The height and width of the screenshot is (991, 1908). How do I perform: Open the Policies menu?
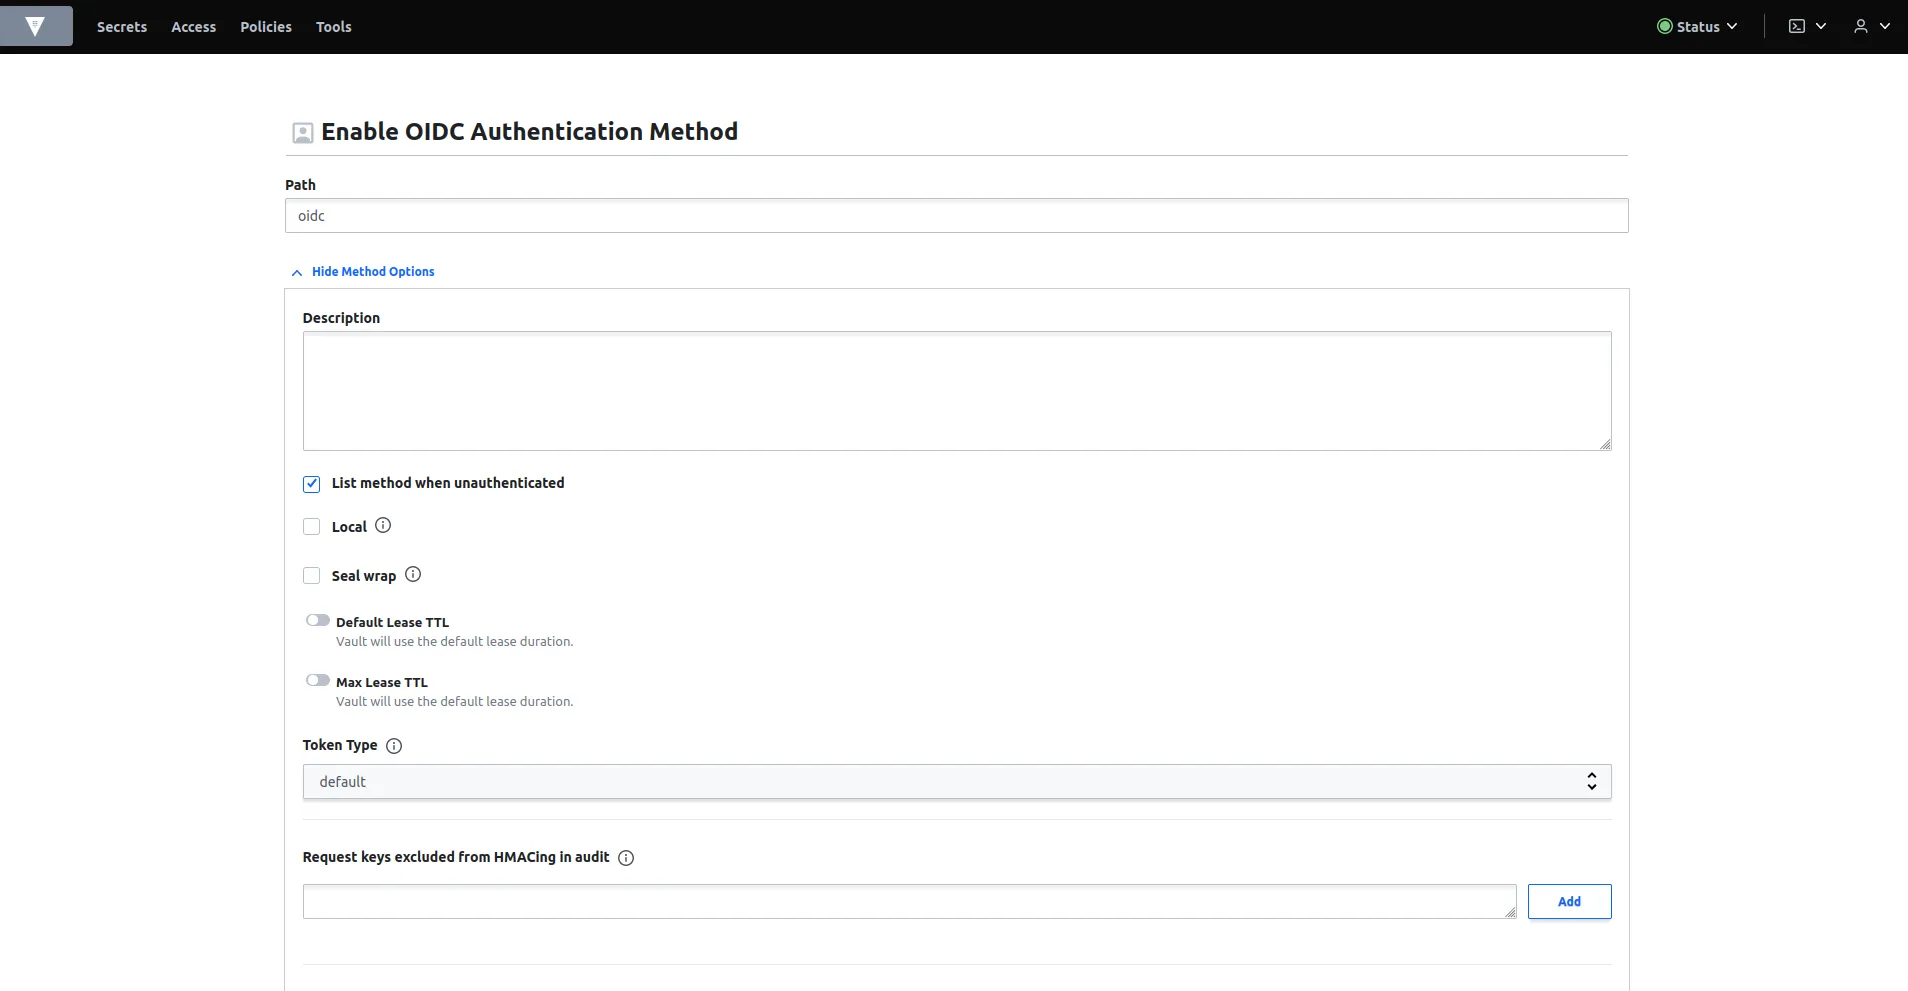point(266,27)
